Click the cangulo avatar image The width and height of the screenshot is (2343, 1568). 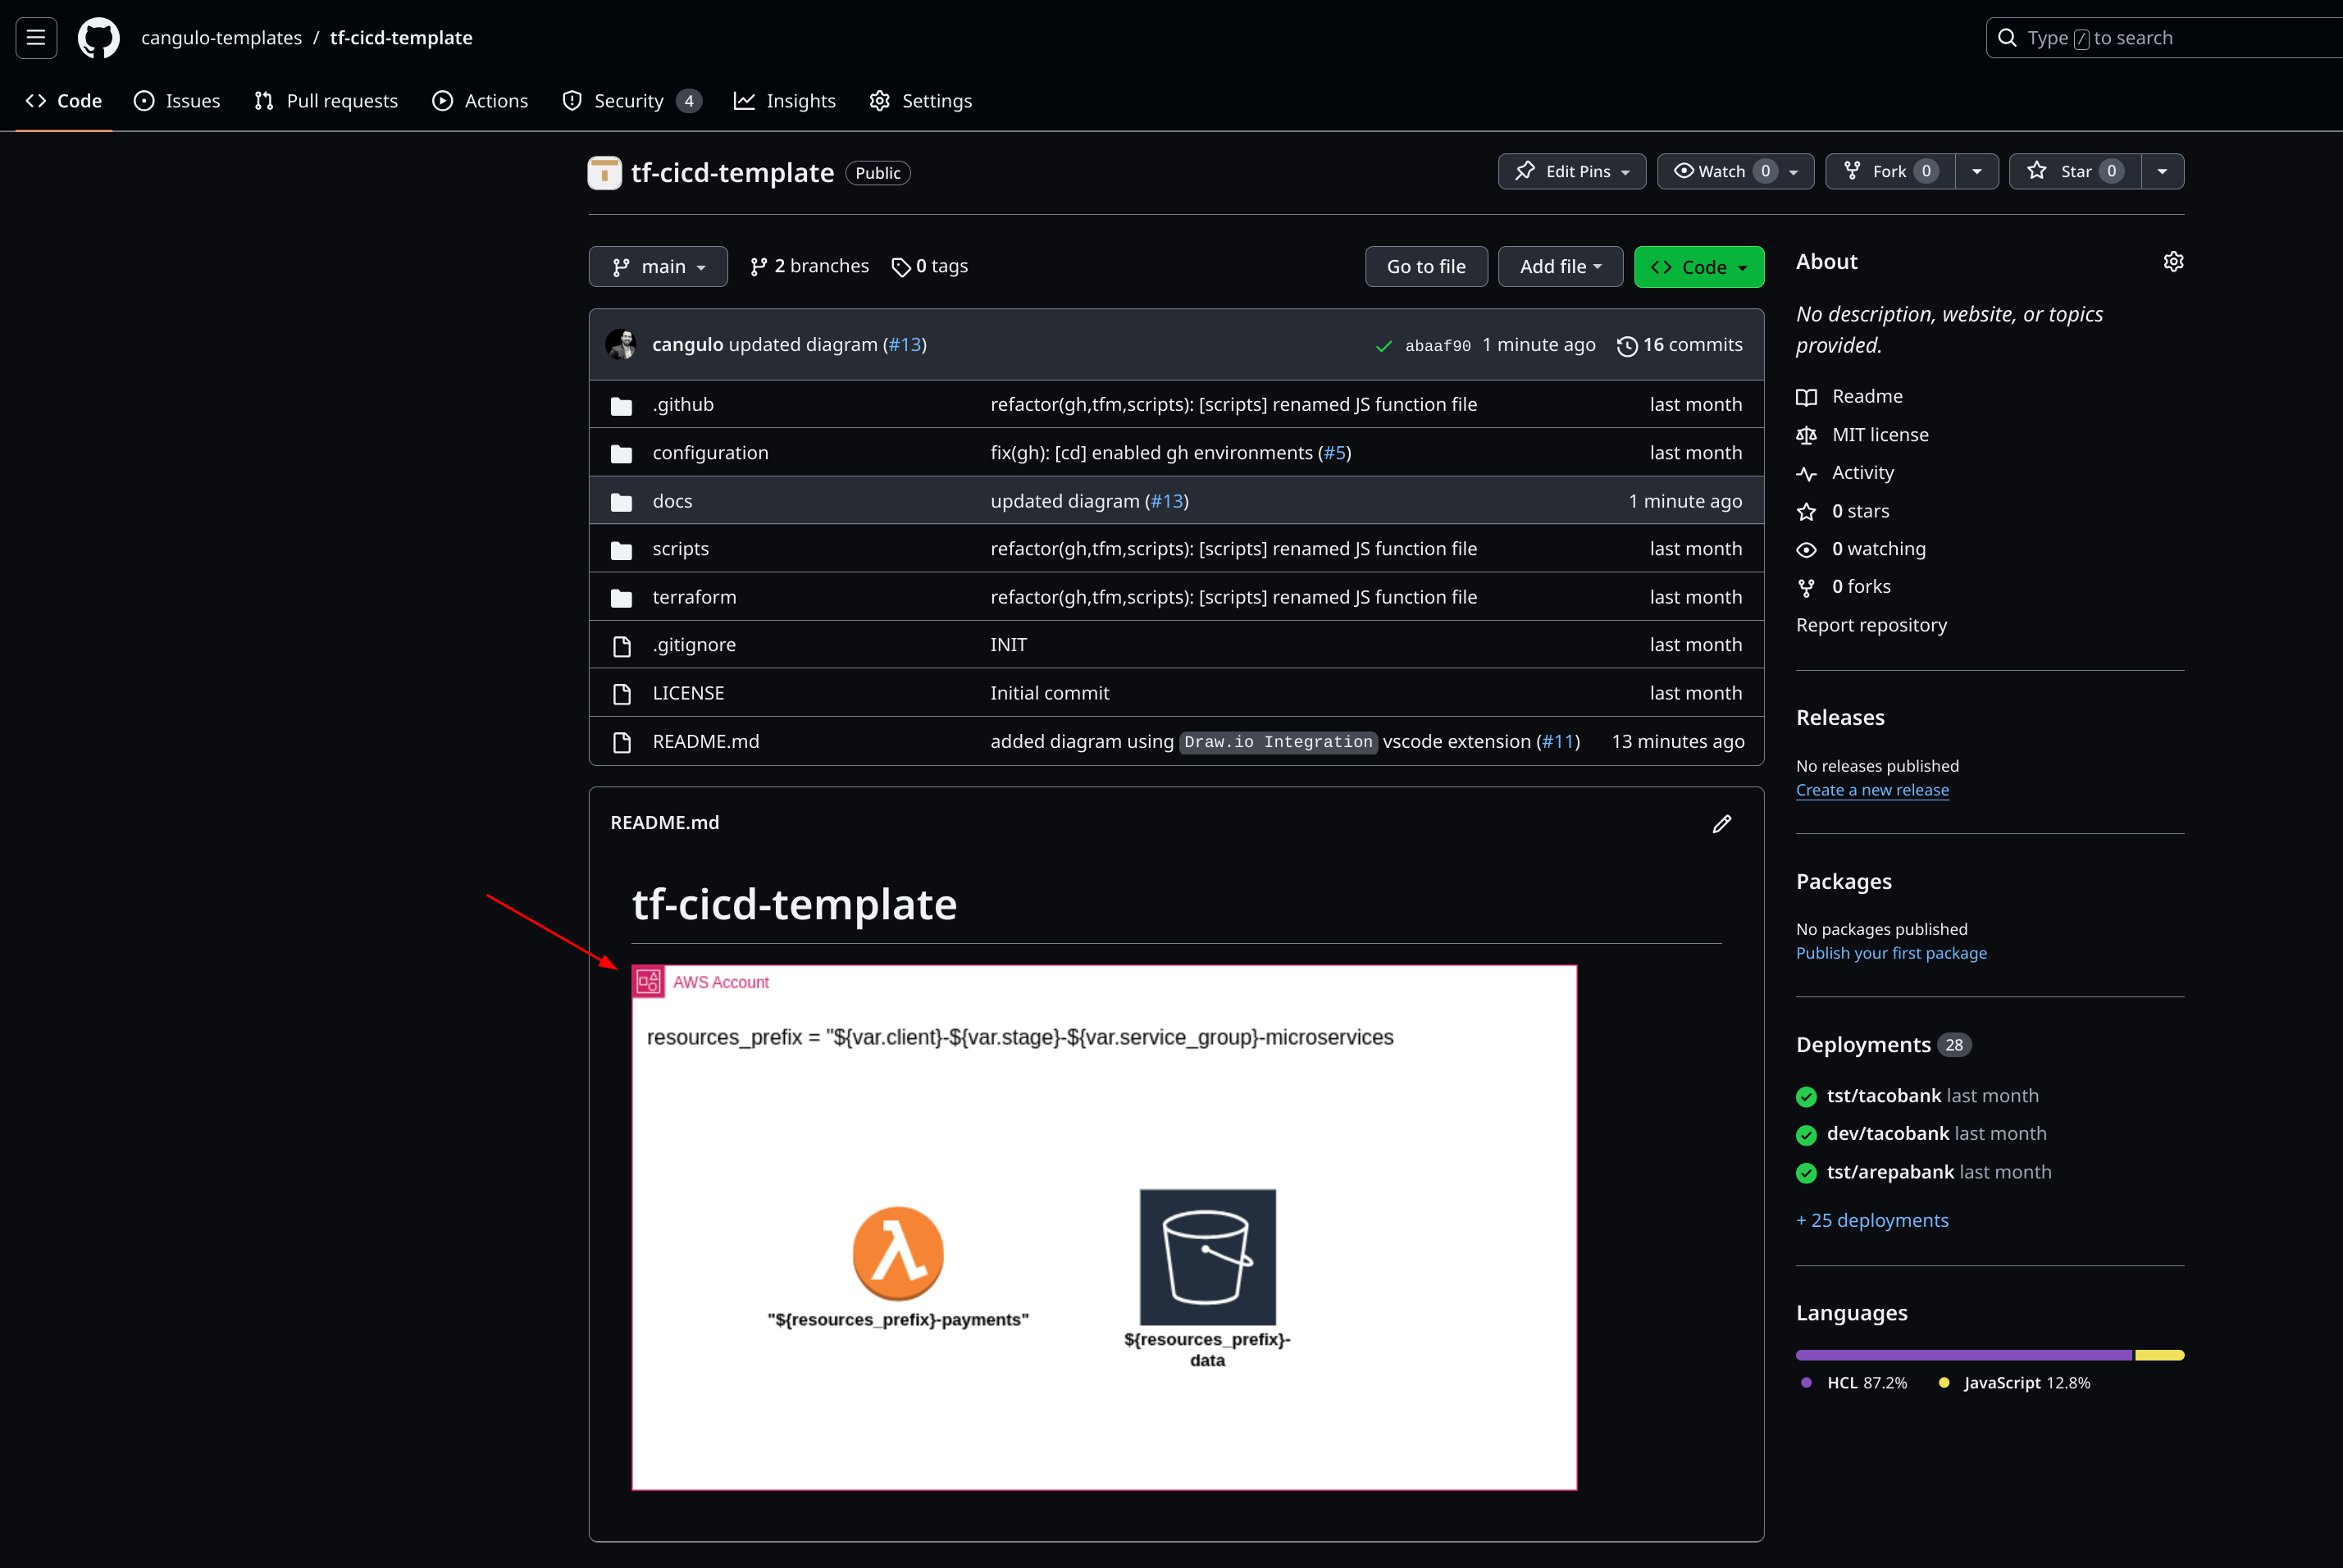[x=621, y=345]
